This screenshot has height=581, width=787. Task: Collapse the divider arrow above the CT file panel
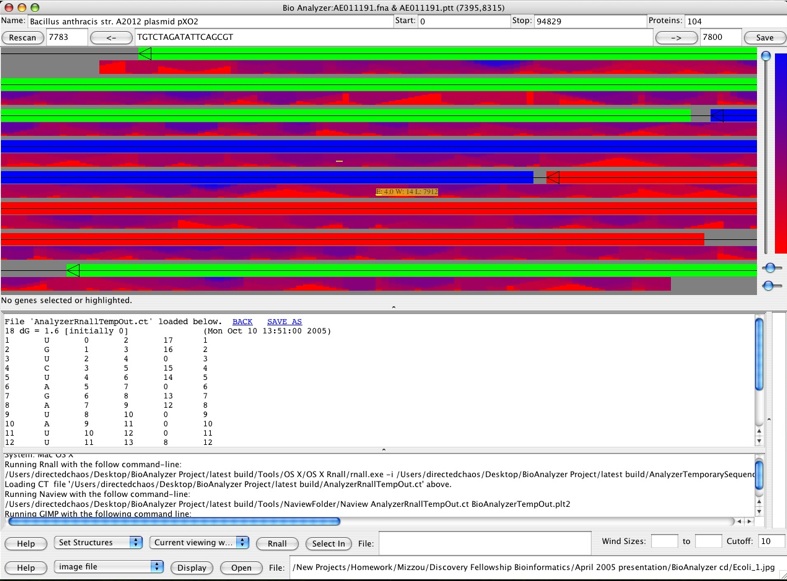point(394,307)
